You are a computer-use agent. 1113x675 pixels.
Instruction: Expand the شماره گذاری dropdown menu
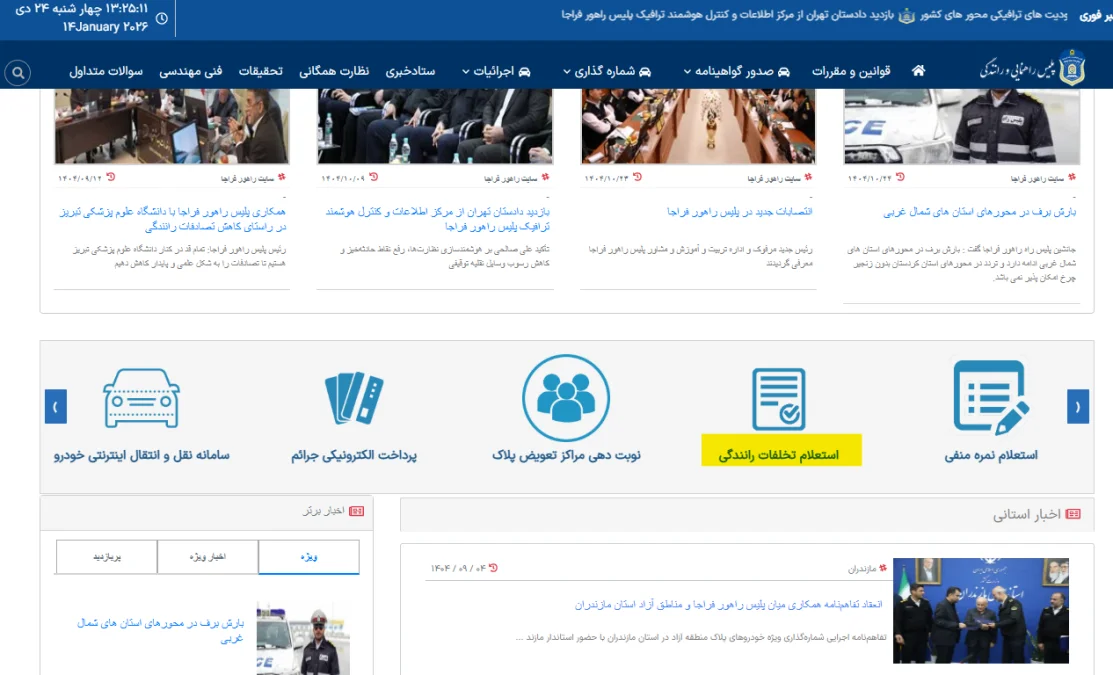tap(611, 71)
